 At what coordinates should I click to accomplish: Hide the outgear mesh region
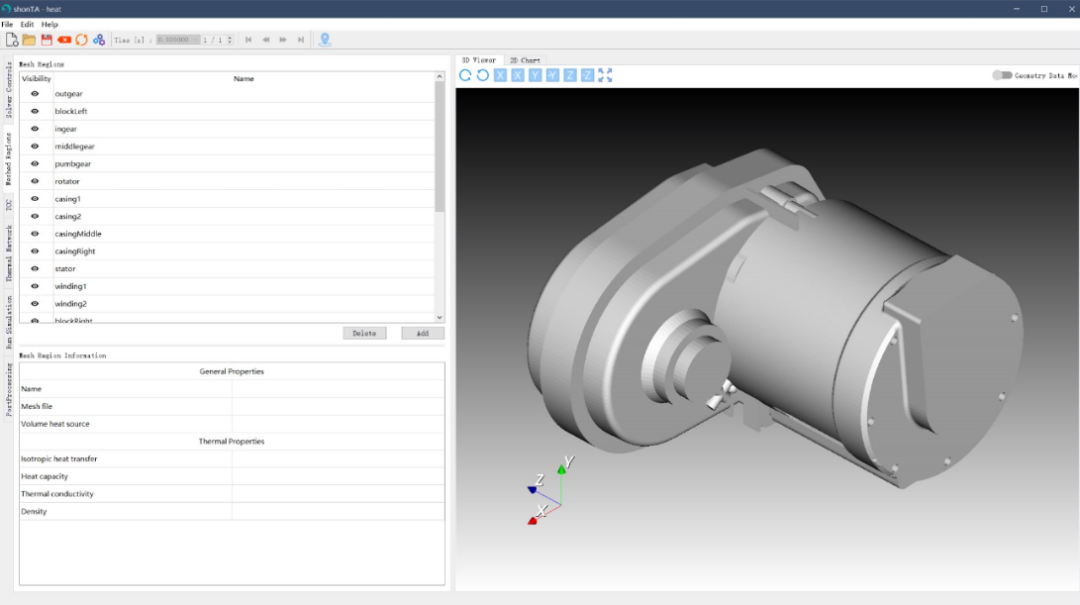pyautogui.click(x=35, y=94)
